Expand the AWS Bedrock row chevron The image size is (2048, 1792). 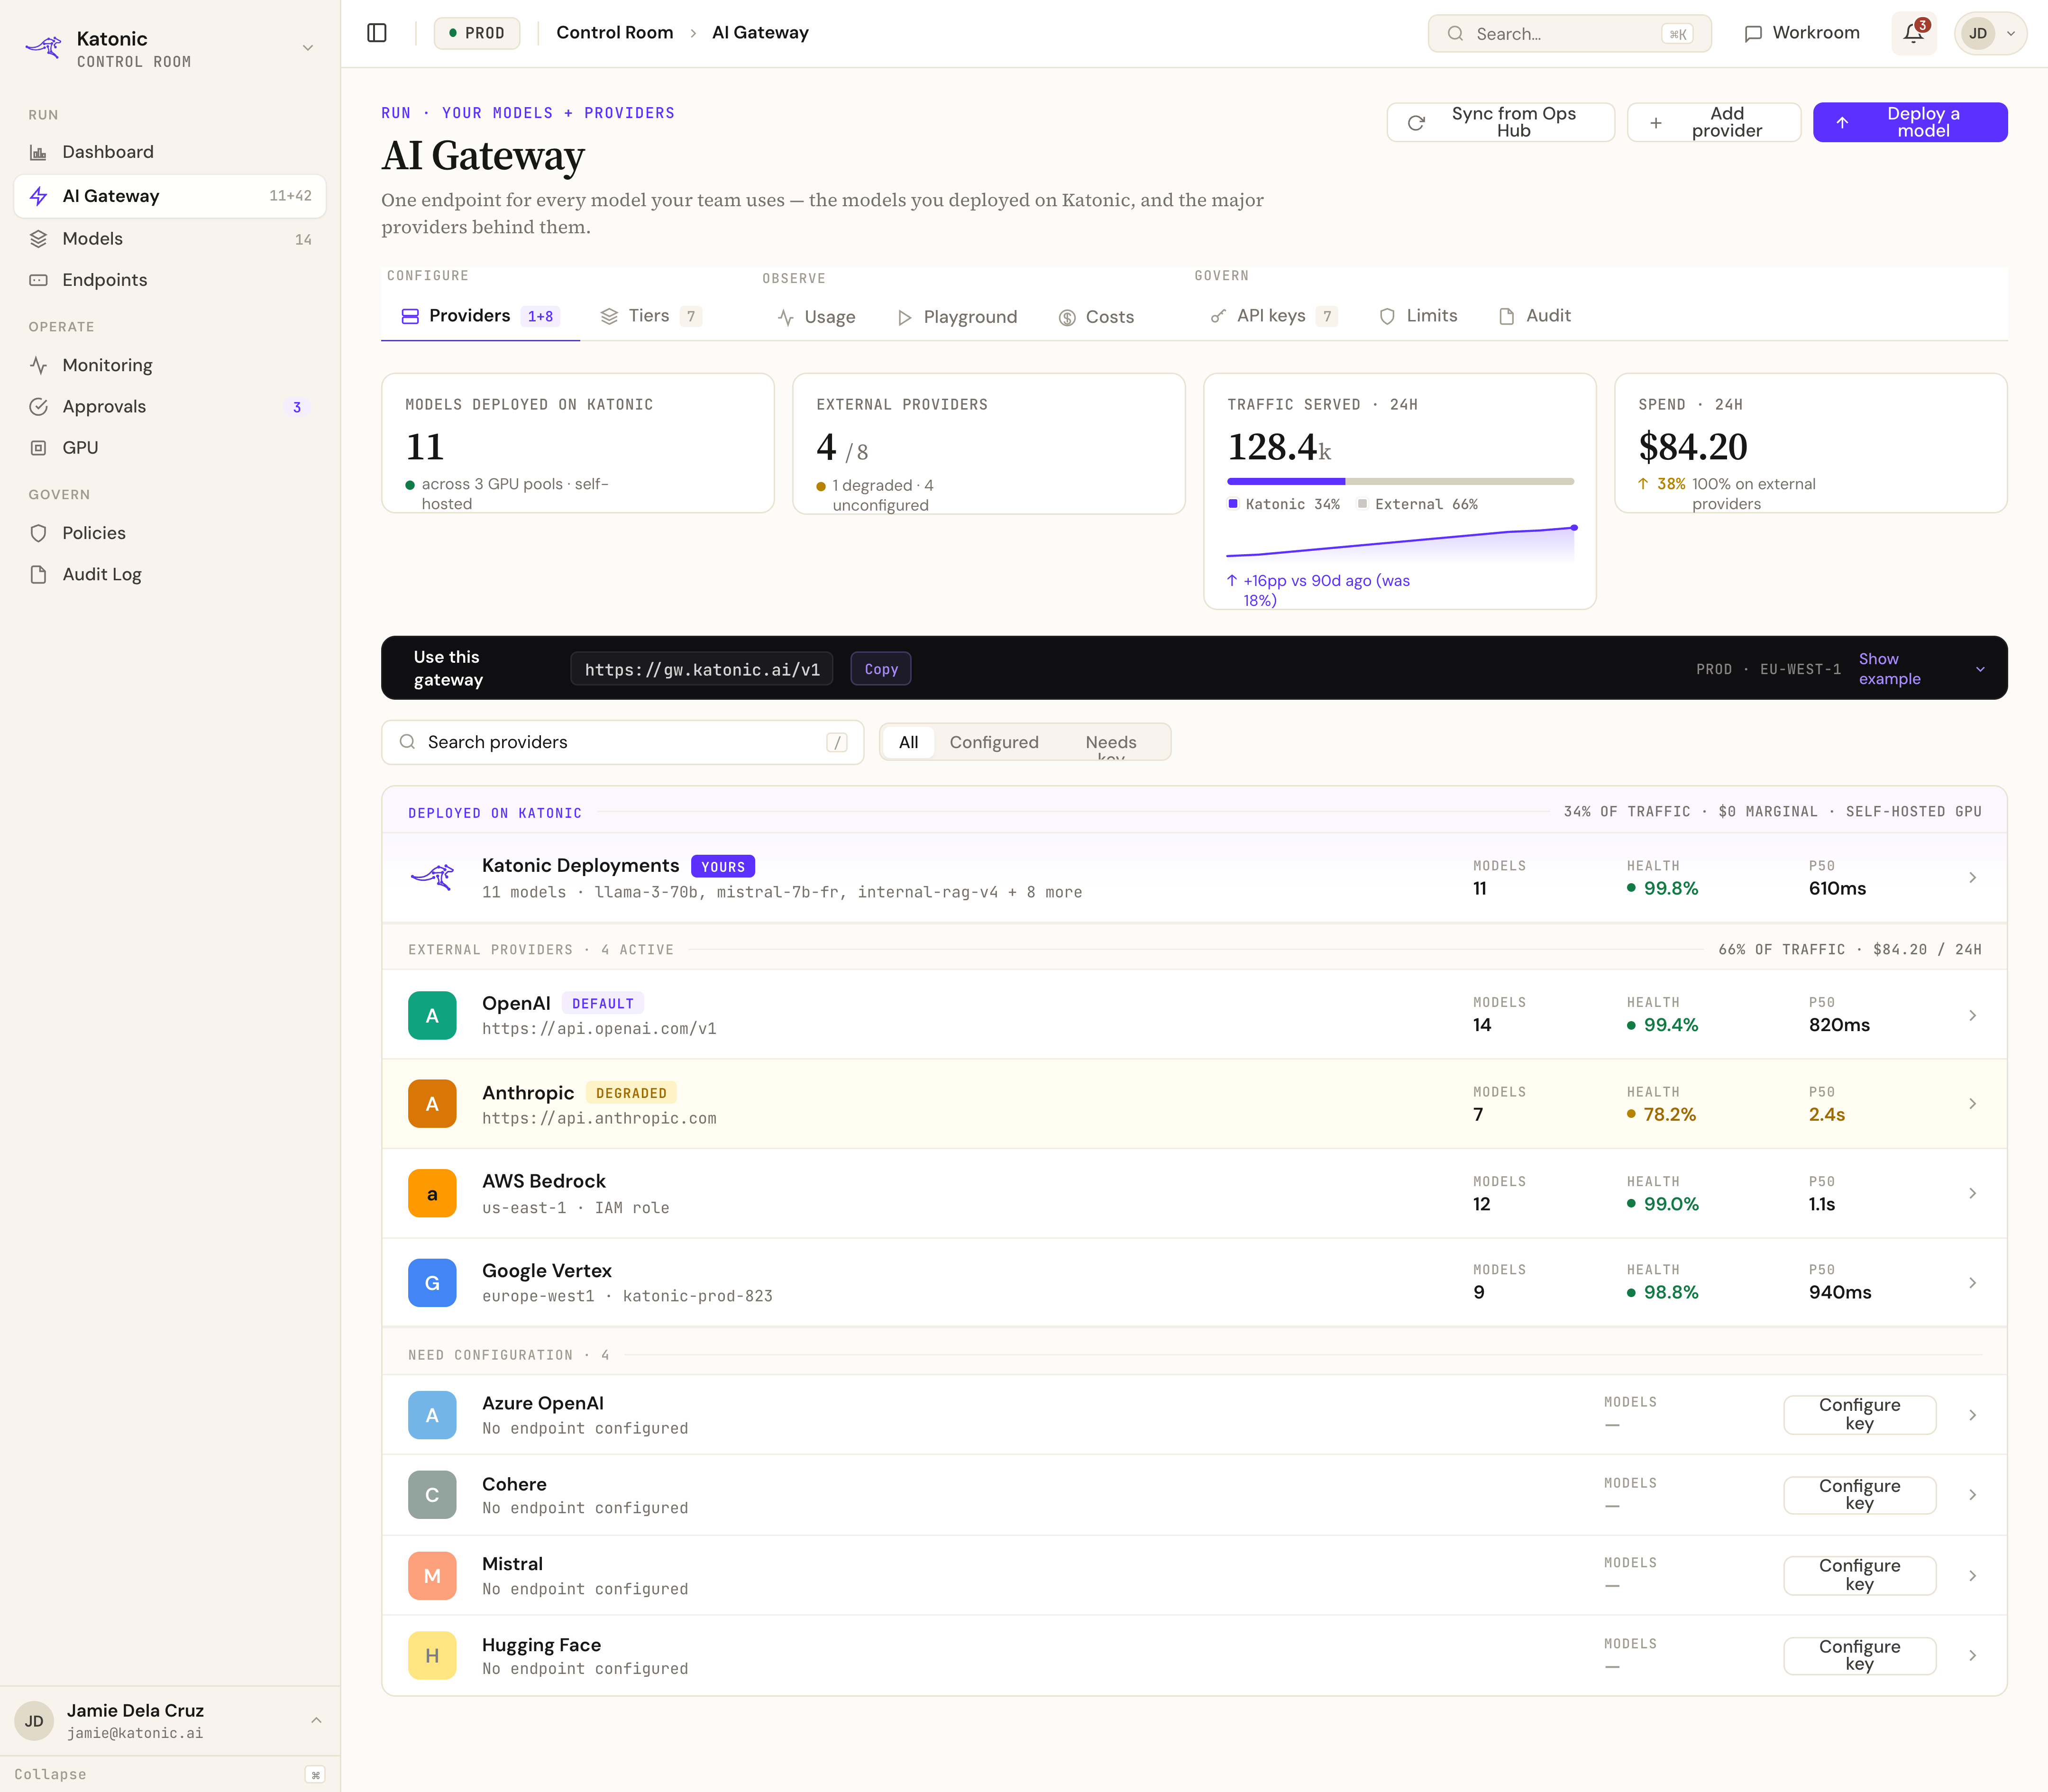[x=1972, y=1193]
